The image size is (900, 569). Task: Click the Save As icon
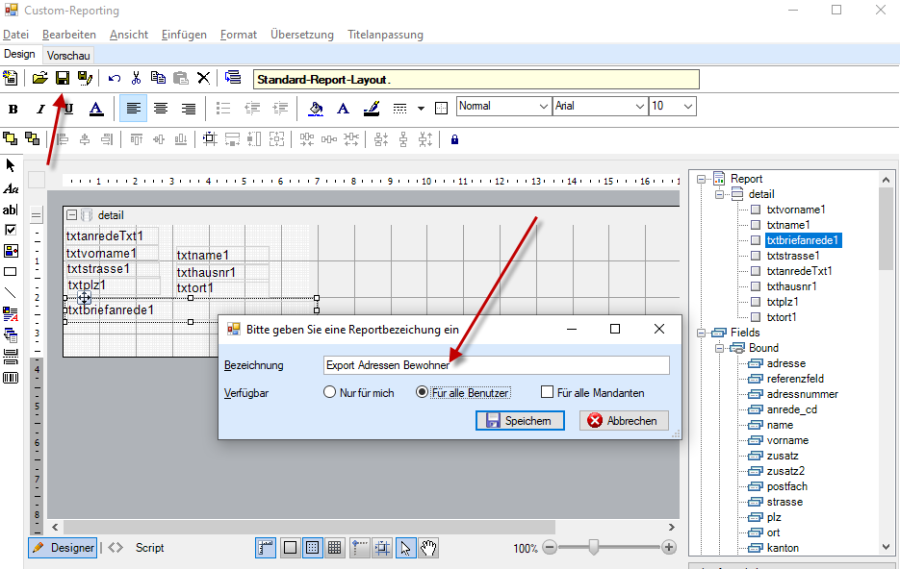(x=85, y=78)
